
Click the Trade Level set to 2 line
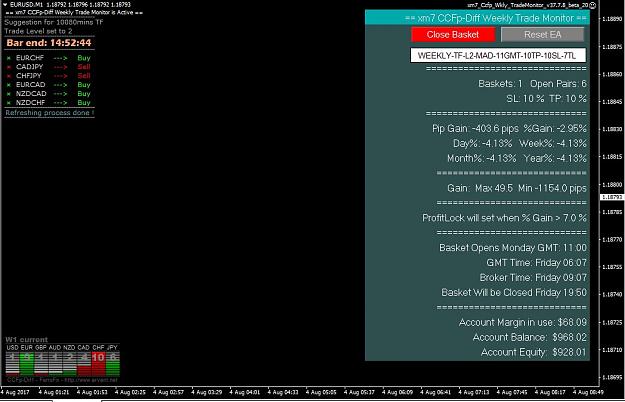[x=38, y=31]
